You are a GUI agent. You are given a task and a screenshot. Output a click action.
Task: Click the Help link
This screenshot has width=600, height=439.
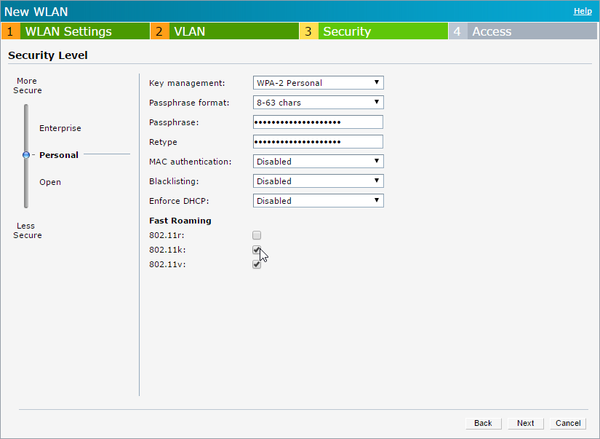pos(582,11)
